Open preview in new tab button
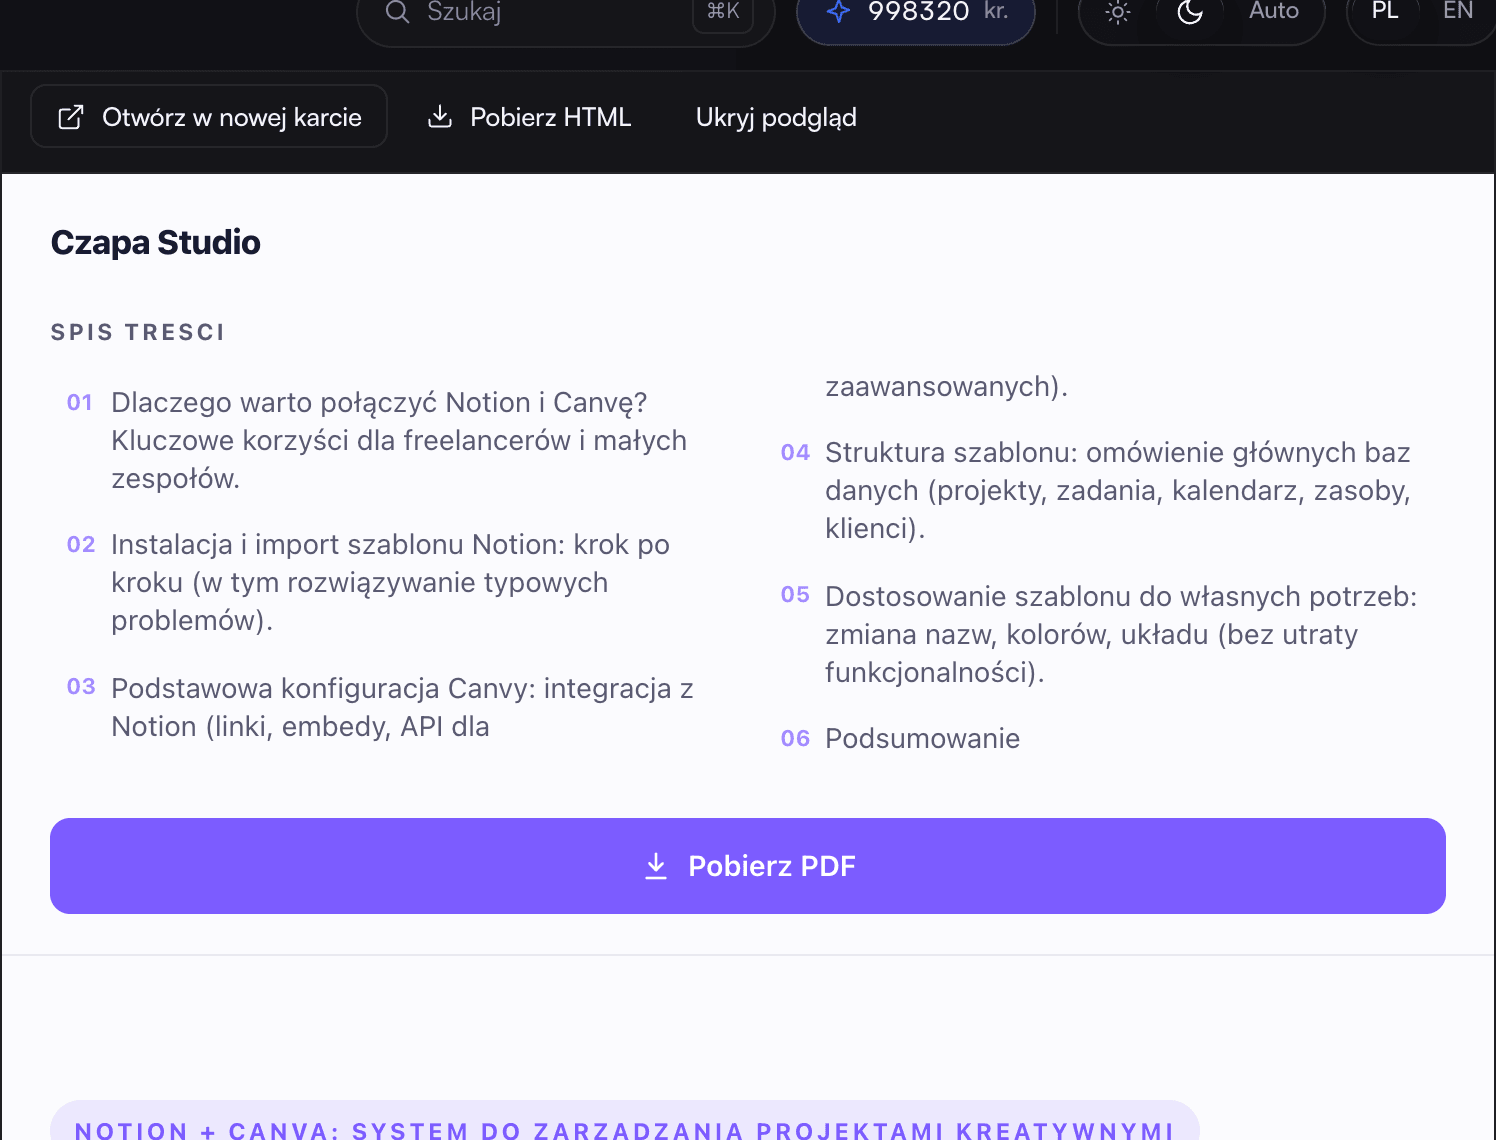 click(x=209, y=116)
